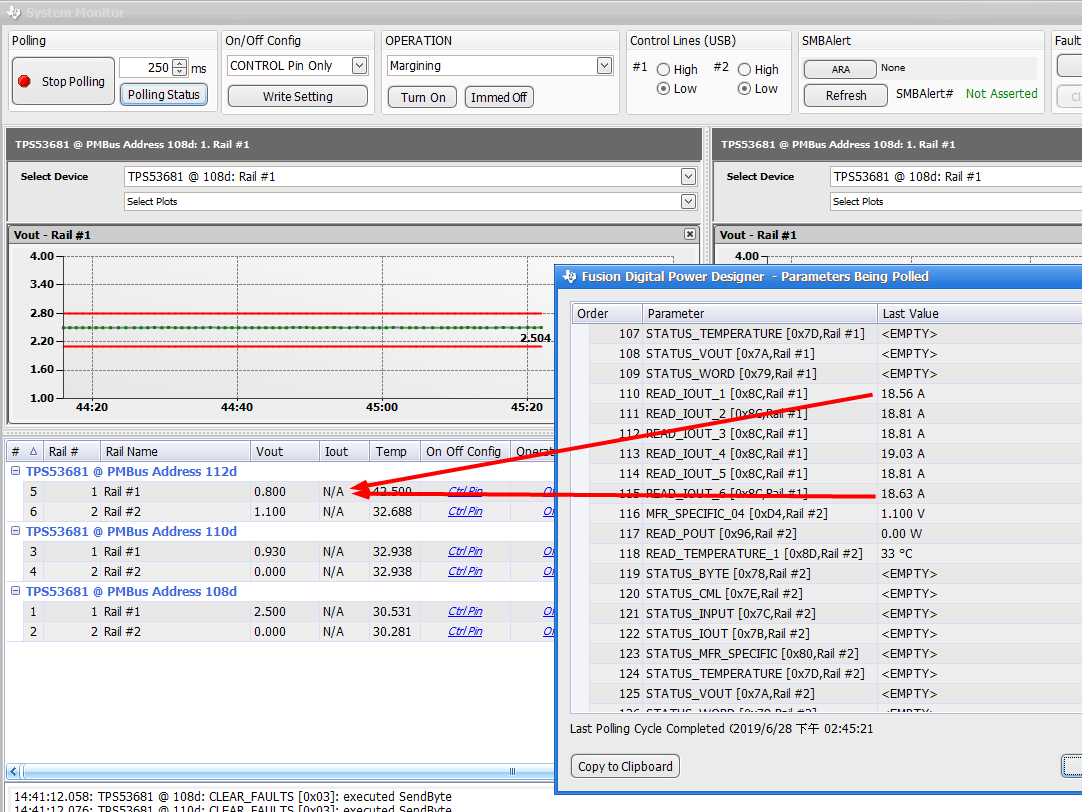Select Vout value 2.500 in row 1
Viewport: 1082px width, 812px height.
pyautogui.click(x=270, y=611)
